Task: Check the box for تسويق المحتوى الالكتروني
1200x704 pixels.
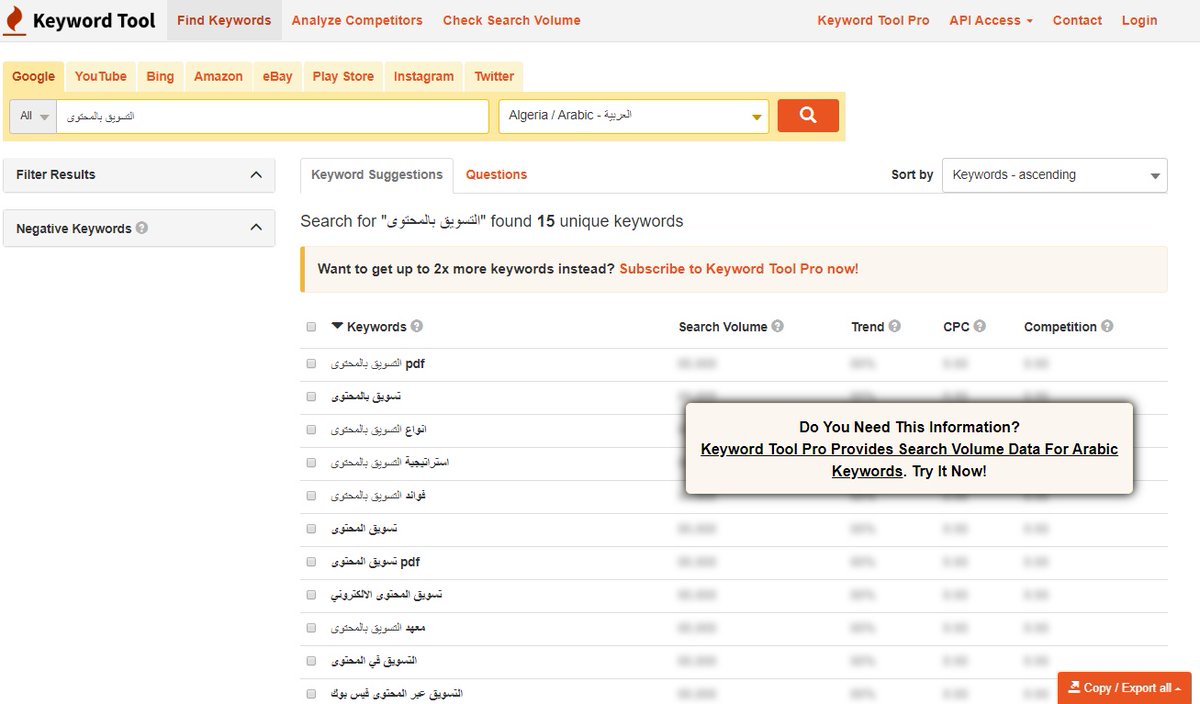Action: pos(311,595)
